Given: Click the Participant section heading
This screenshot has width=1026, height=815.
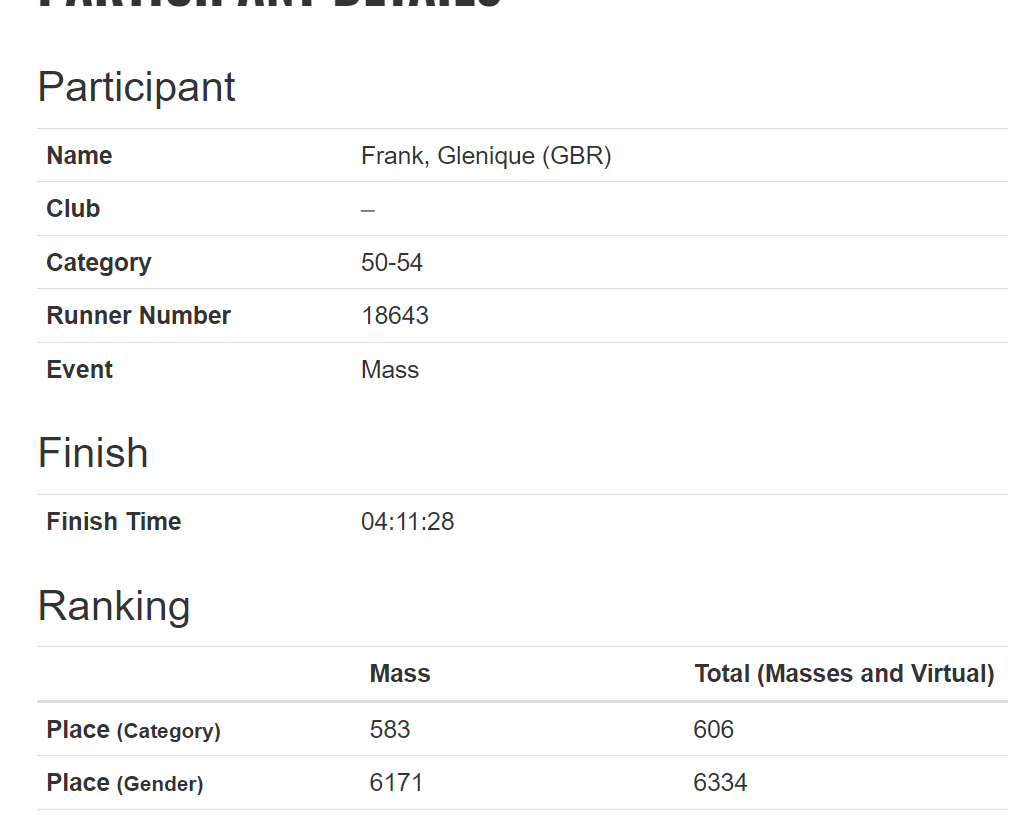Looking at the screenshot, I should click(136, 88).
